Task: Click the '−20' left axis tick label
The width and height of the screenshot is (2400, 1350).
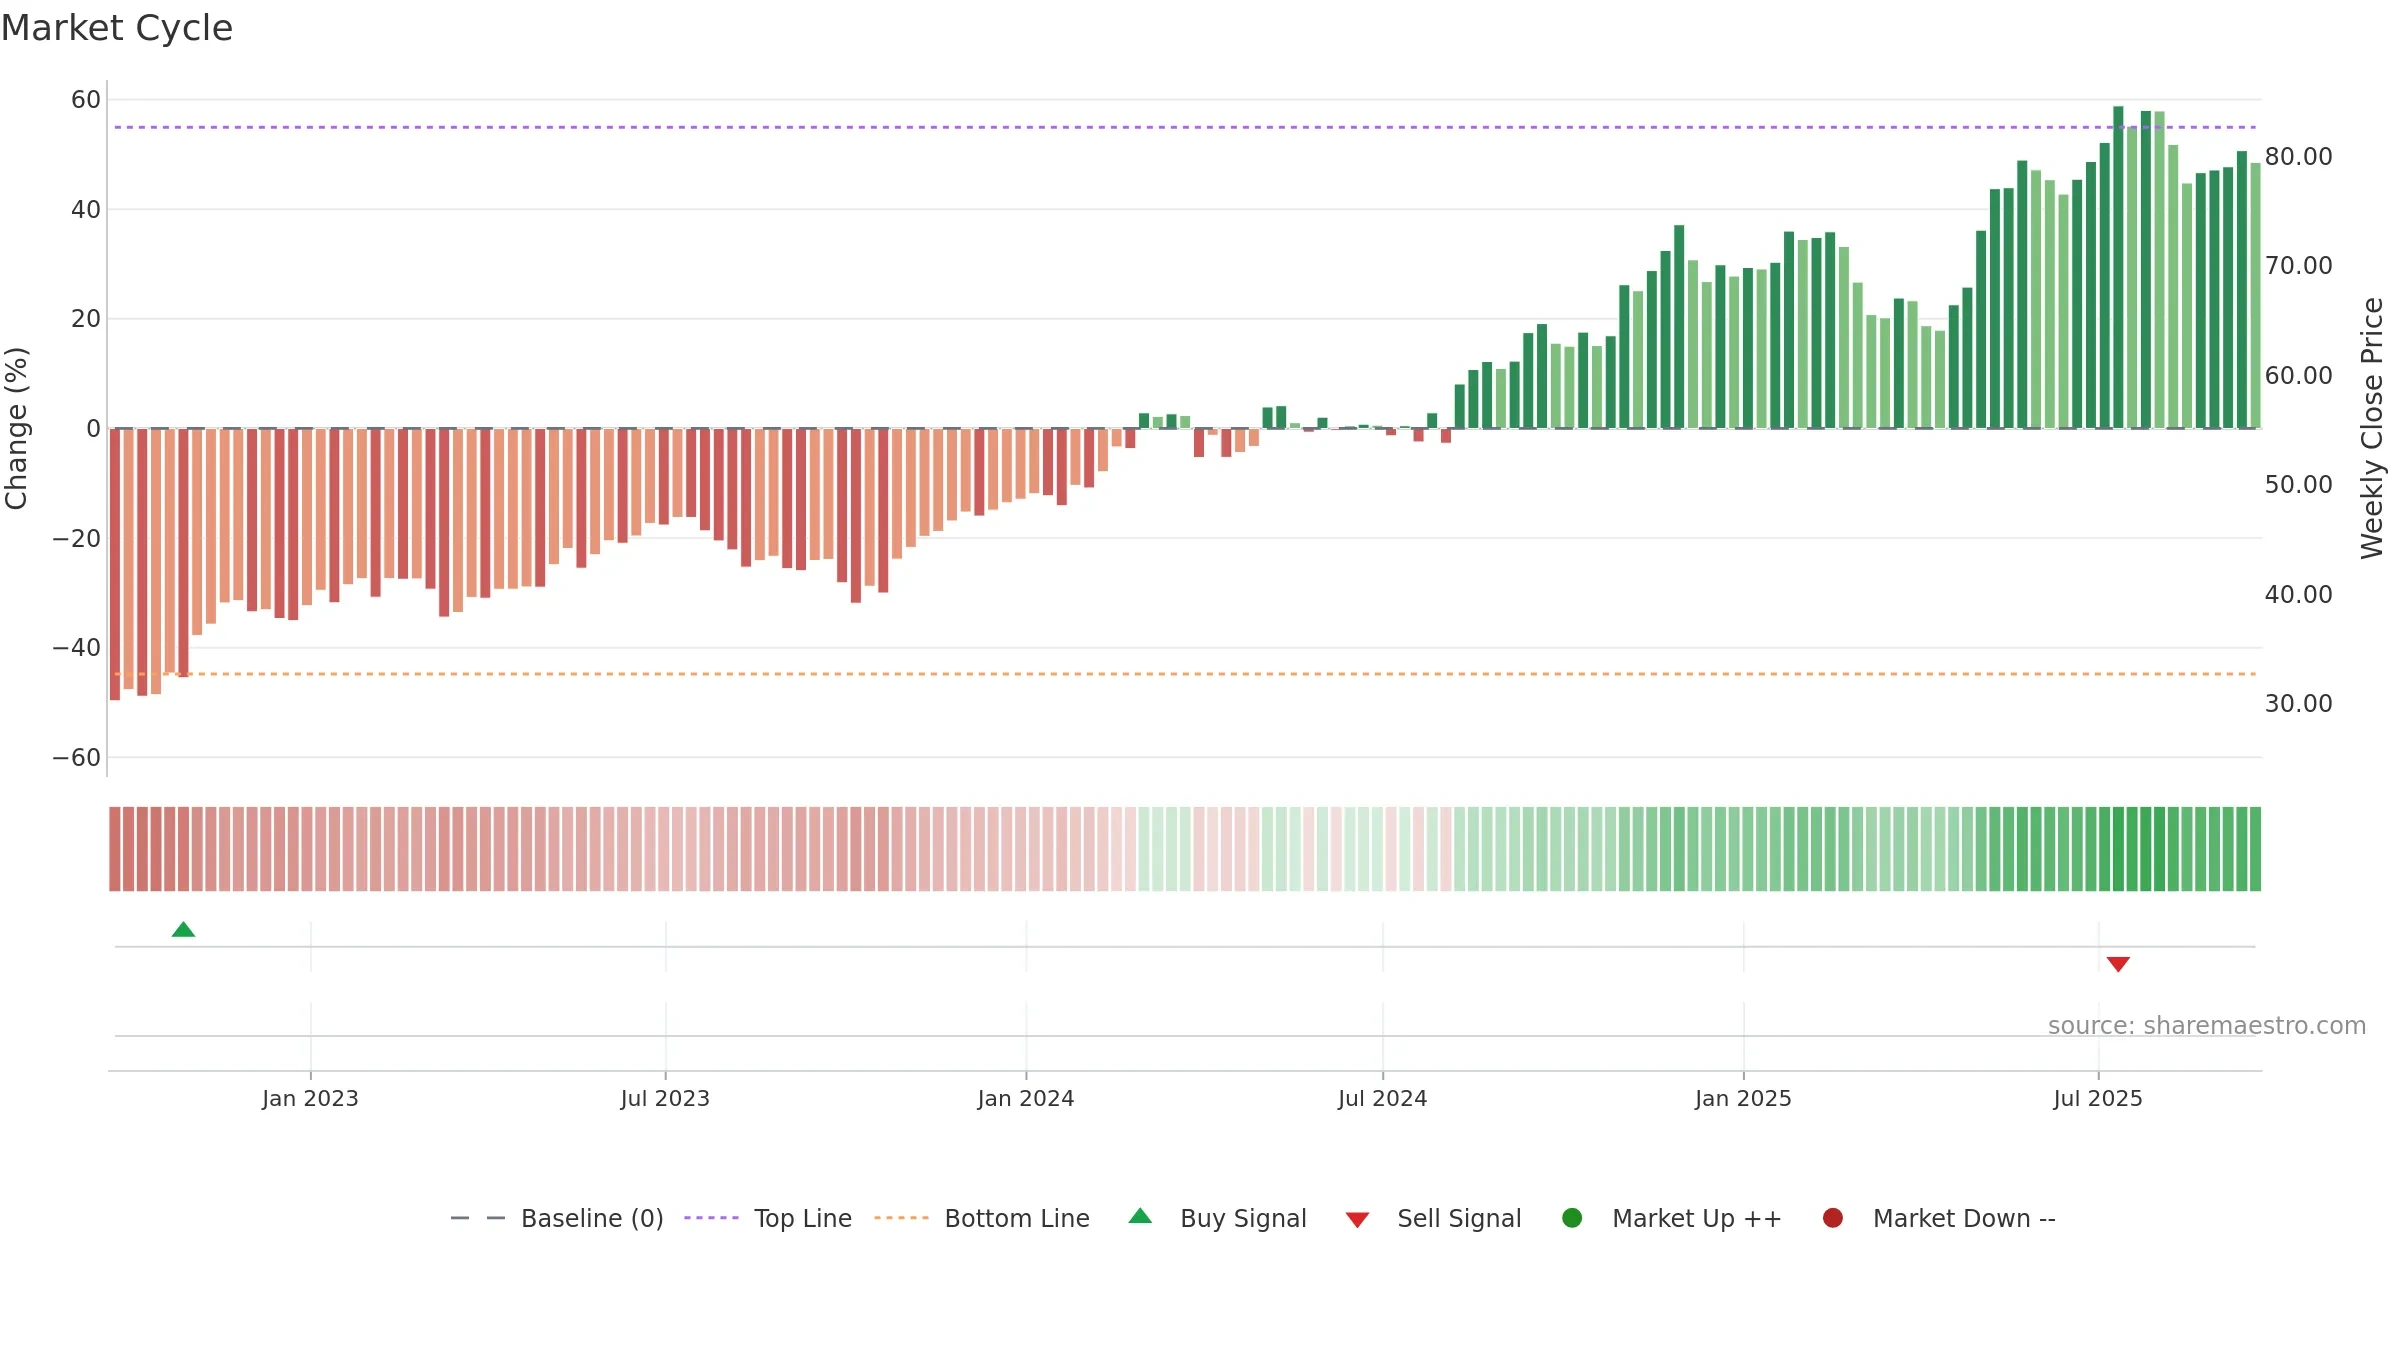Action: click(x=77, y=539)
